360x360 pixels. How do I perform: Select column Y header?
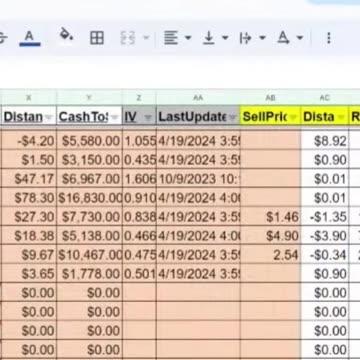coord(89,98)
